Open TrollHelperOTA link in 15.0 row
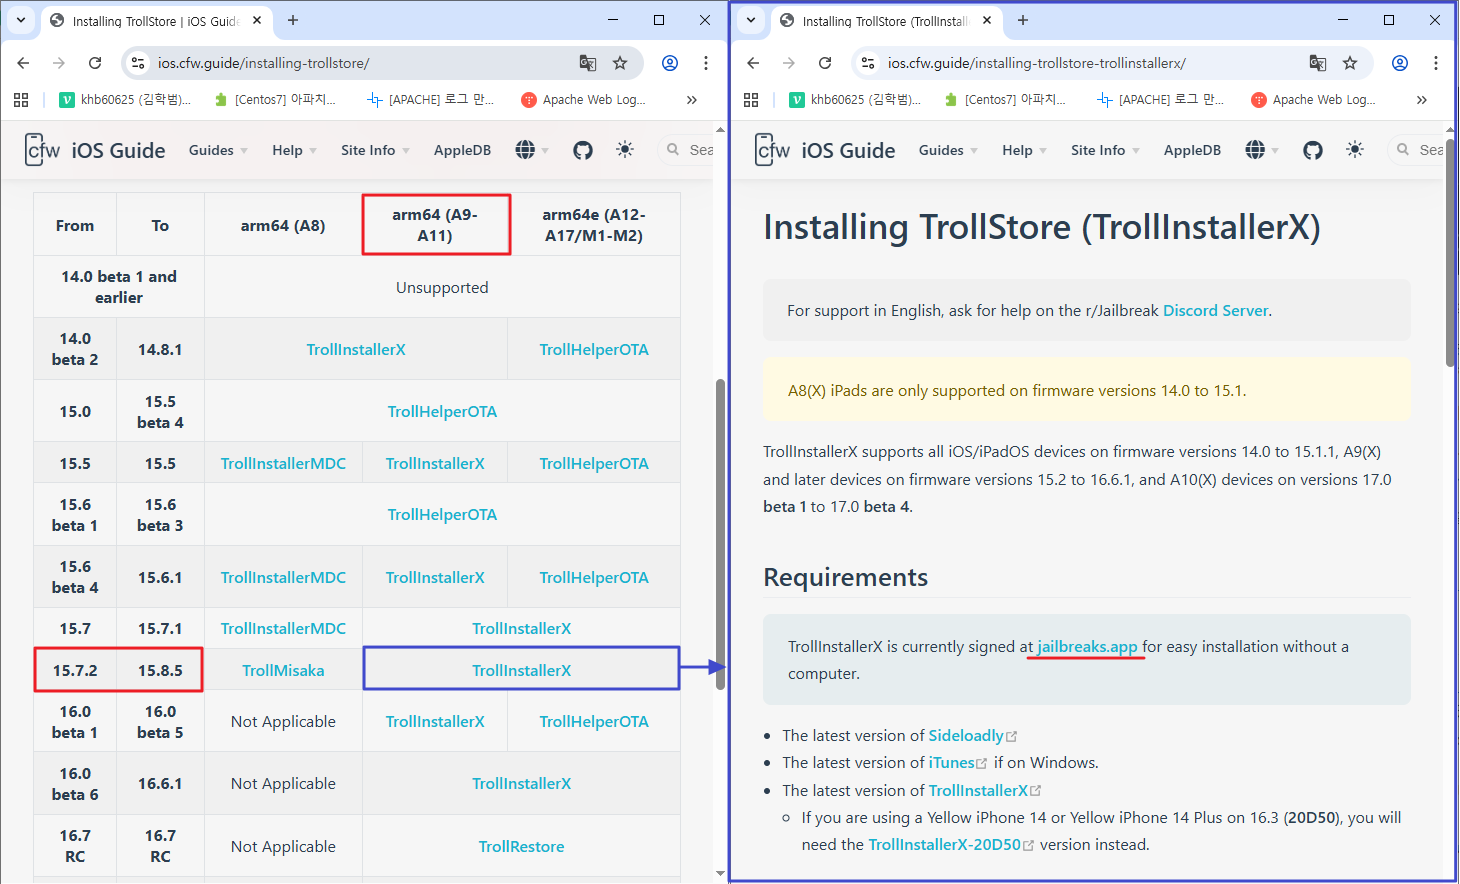Screen dimensions: 1460x884 442,412
